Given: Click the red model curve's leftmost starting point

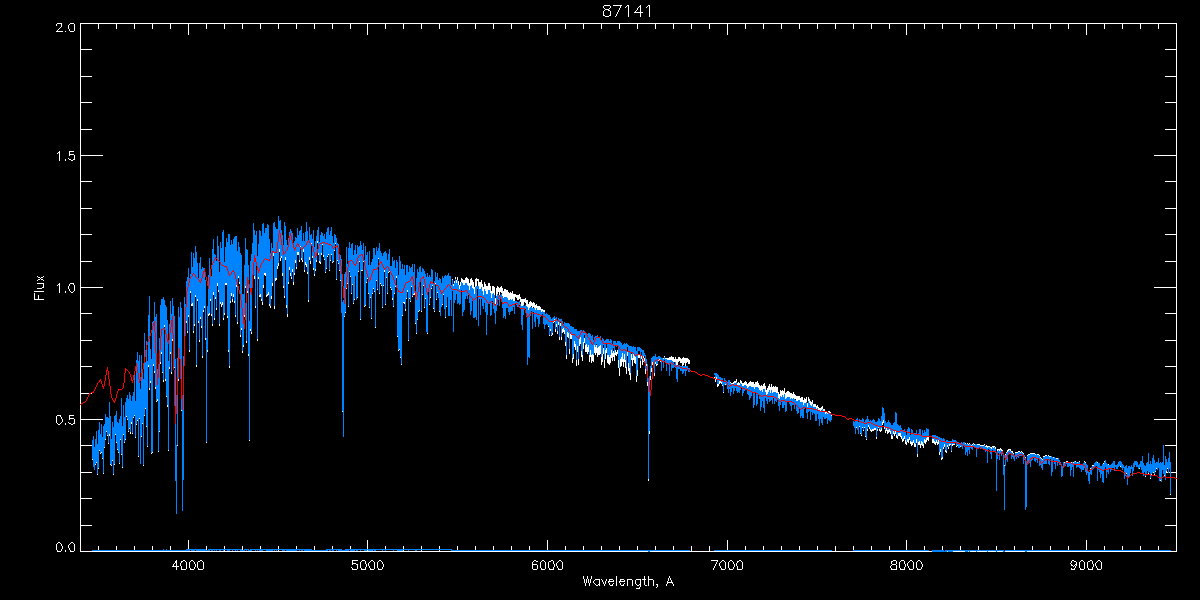Looking at the screenshot, I should (82, 404).
